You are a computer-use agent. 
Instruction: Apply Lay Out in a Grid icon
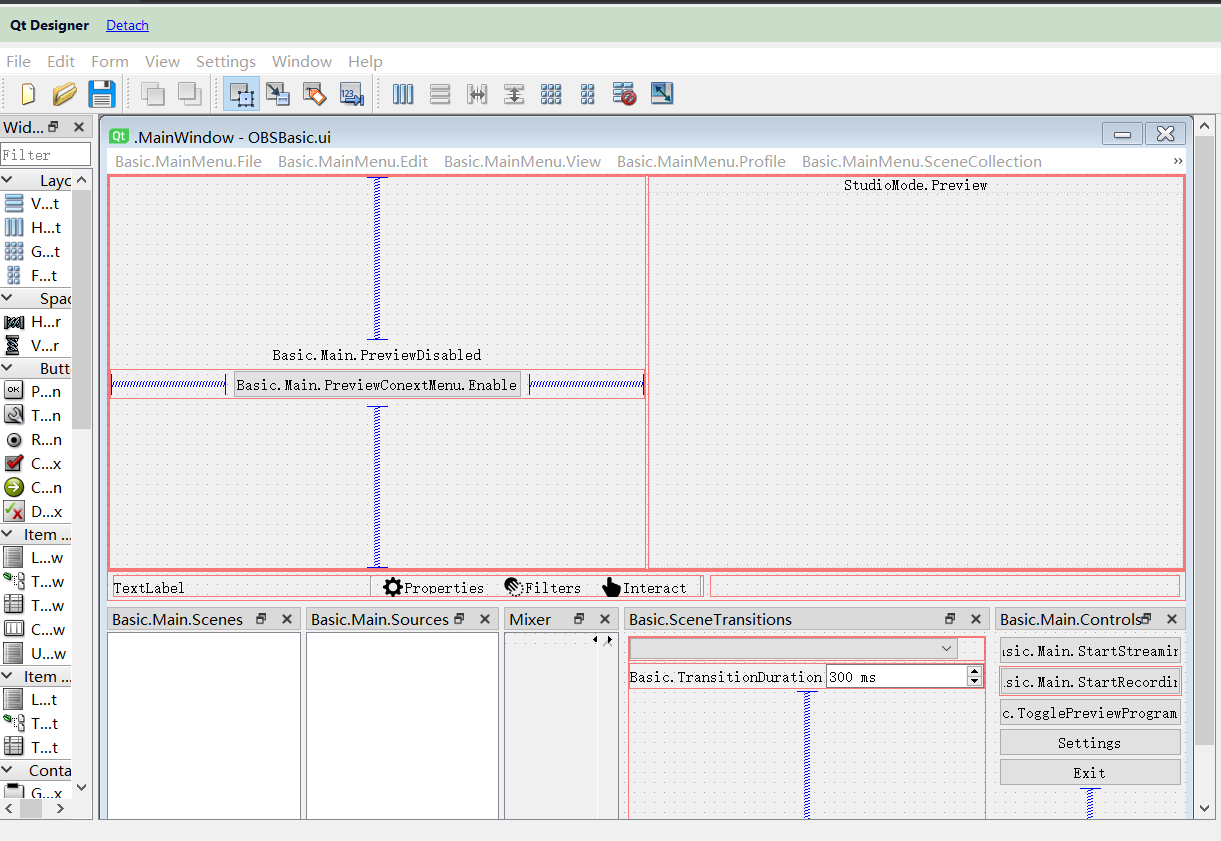point(551,94)
